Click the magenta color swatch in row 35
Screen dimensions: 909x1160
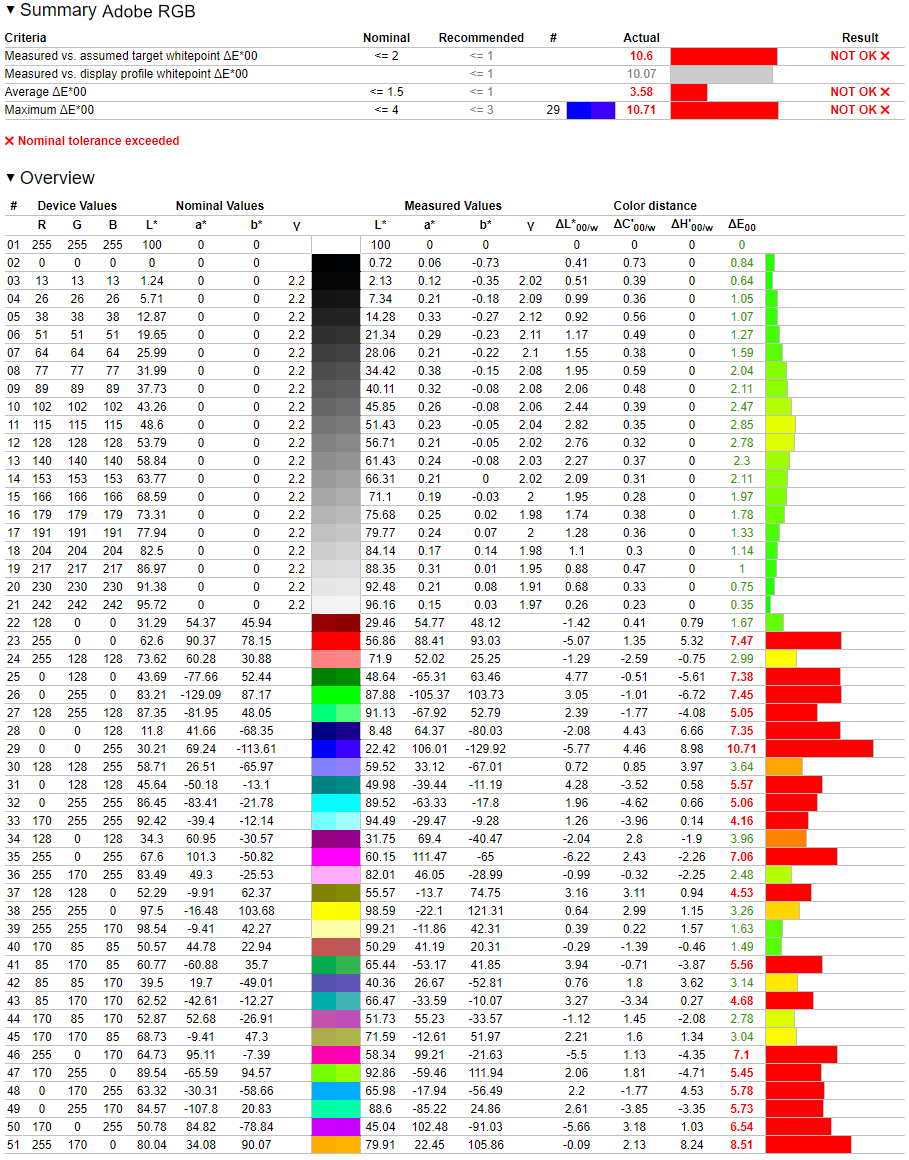coord(336,857)
